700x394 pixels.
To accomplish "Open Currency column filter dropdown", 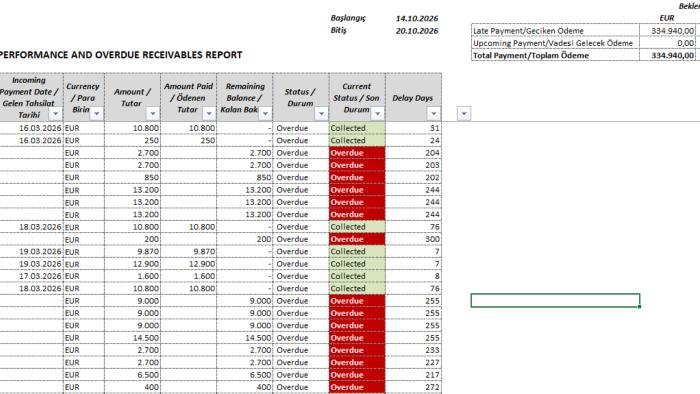I will 96,114.
